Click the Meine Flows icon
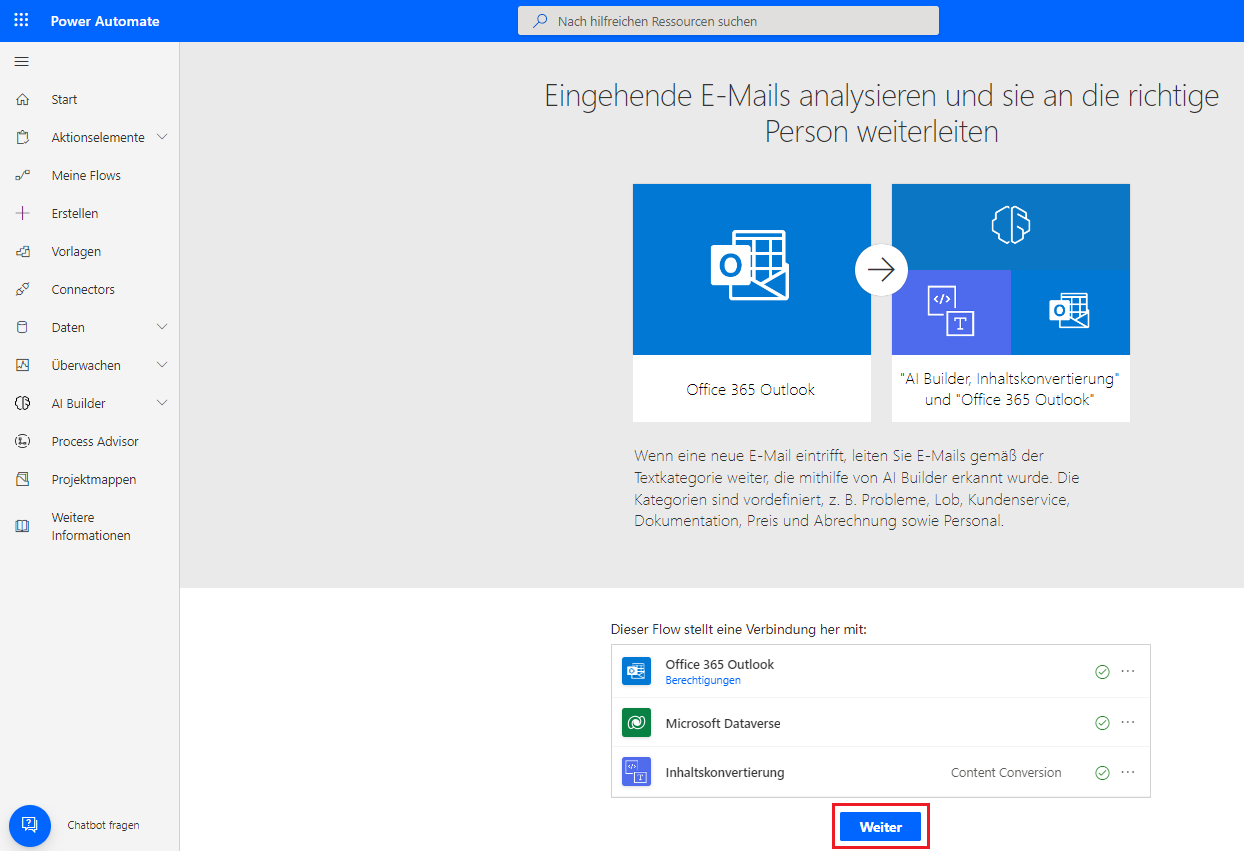Image resolution: width=1244 pixels, height=851 pixels. 22,176
